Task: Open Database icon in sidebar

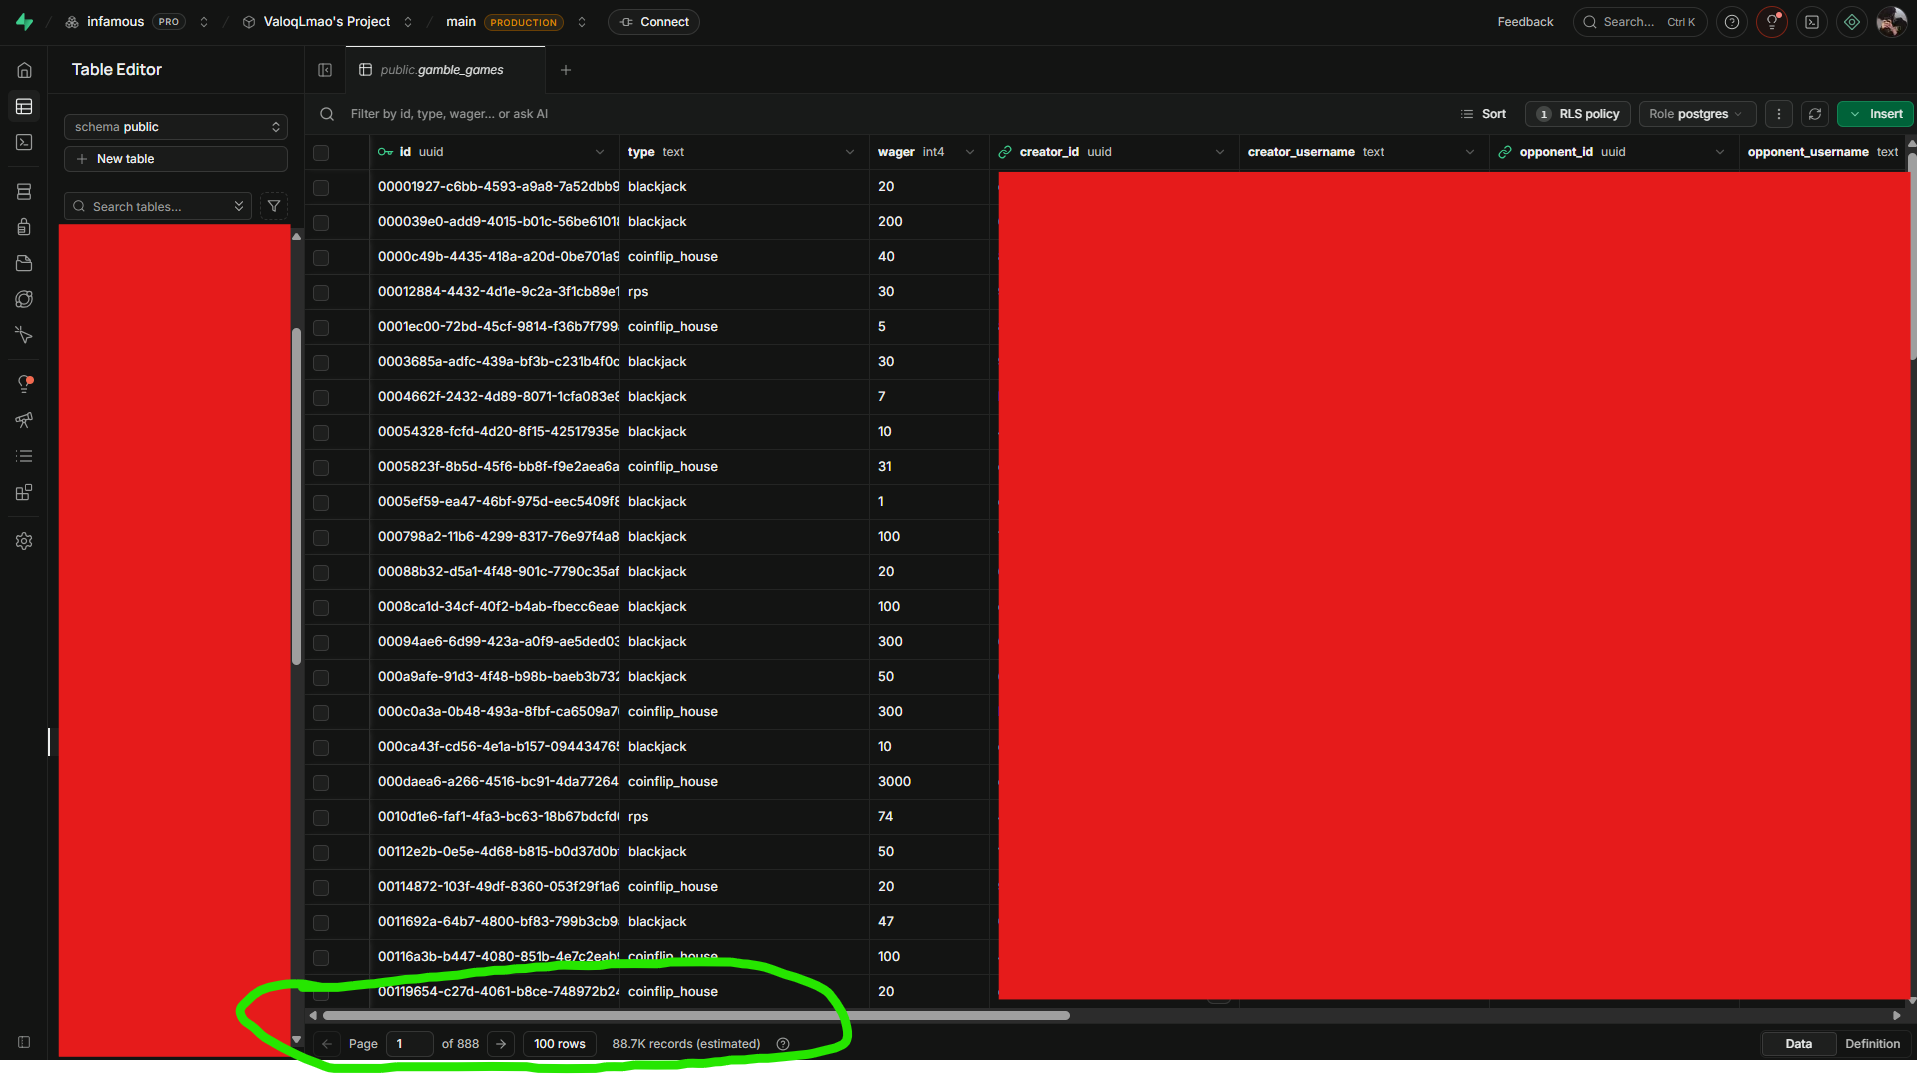Action: 24,191
